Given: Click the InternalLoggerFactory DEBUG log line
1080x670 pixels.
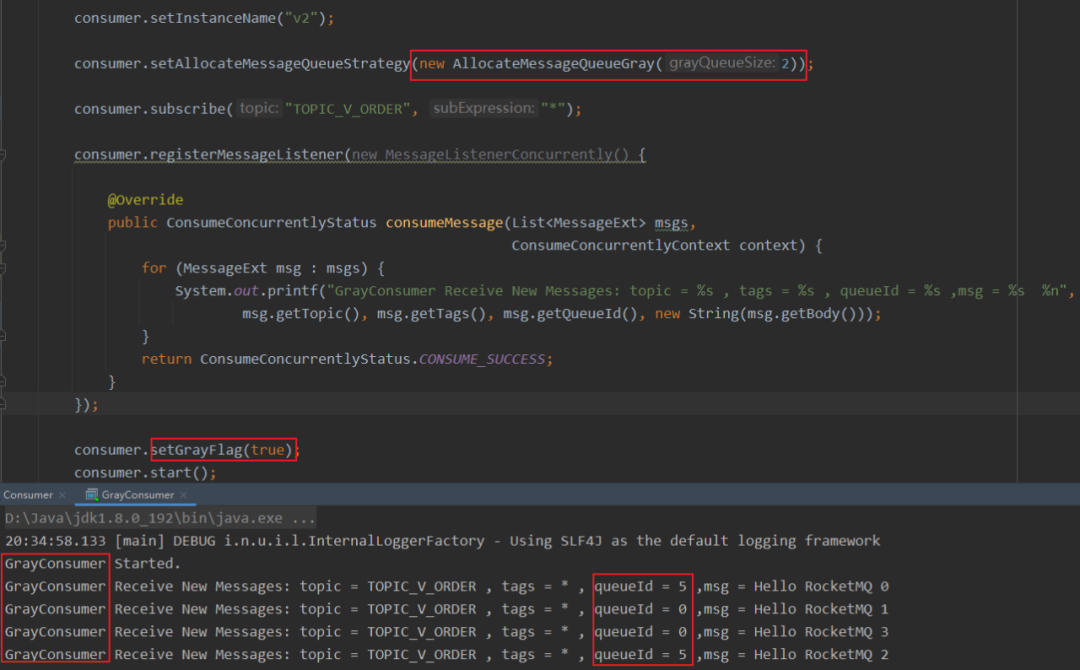Looking at the screenshot, I should pyautogui.click(x=442, y=541).
